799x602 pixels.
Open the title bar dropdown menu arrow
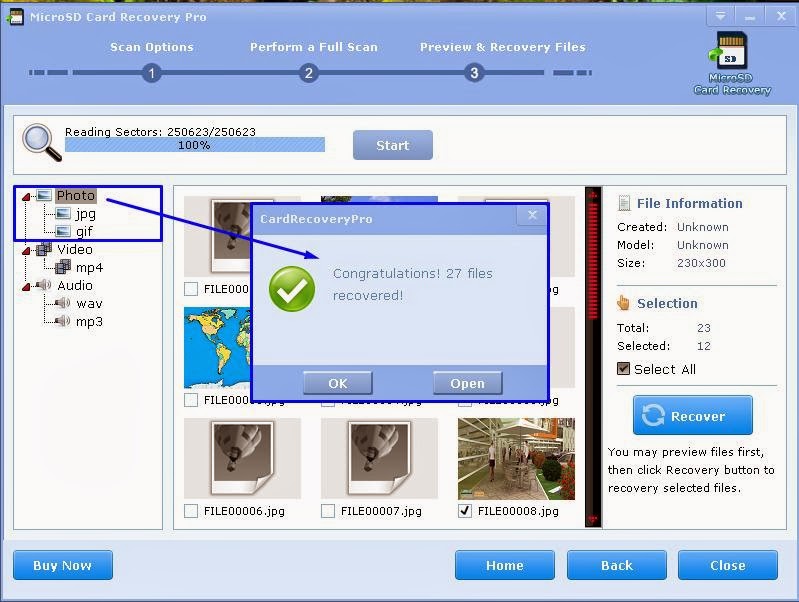(721, 17)
